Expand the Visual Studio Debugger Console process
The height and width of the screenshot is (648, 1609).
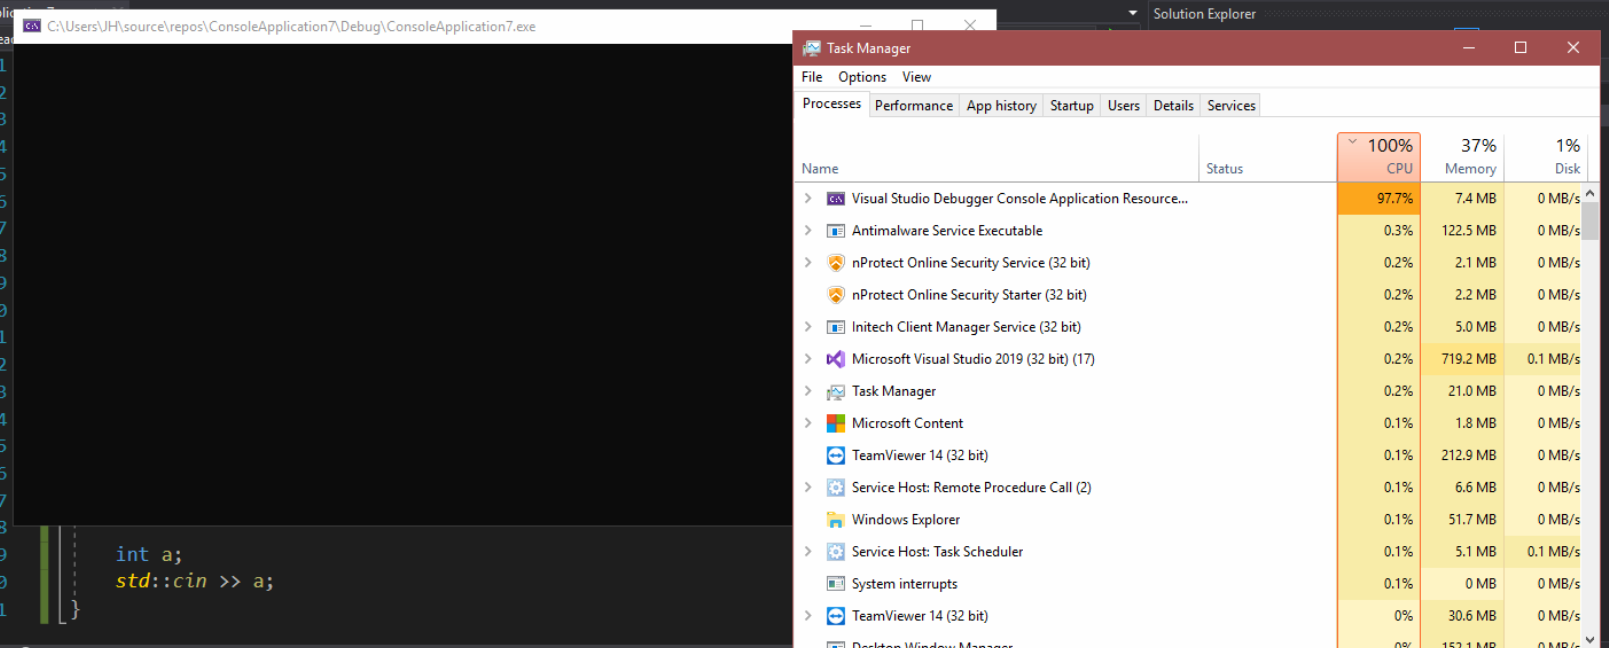[808, 198]
